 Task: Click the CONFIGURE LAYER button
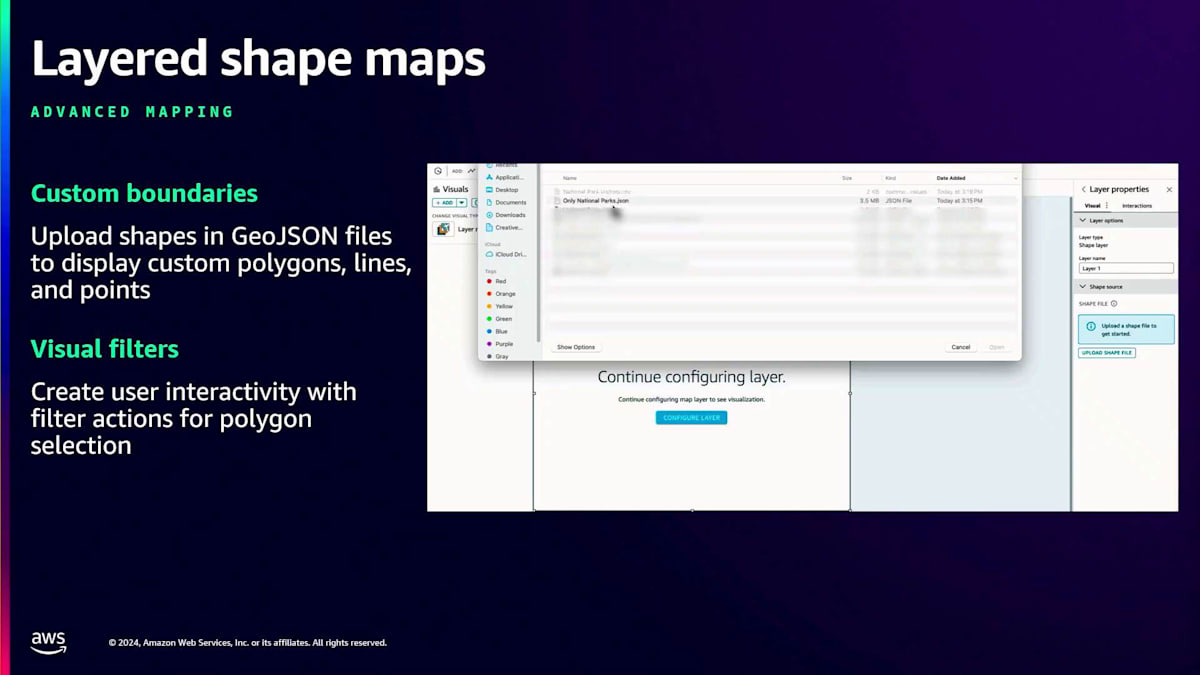[691, 417]
